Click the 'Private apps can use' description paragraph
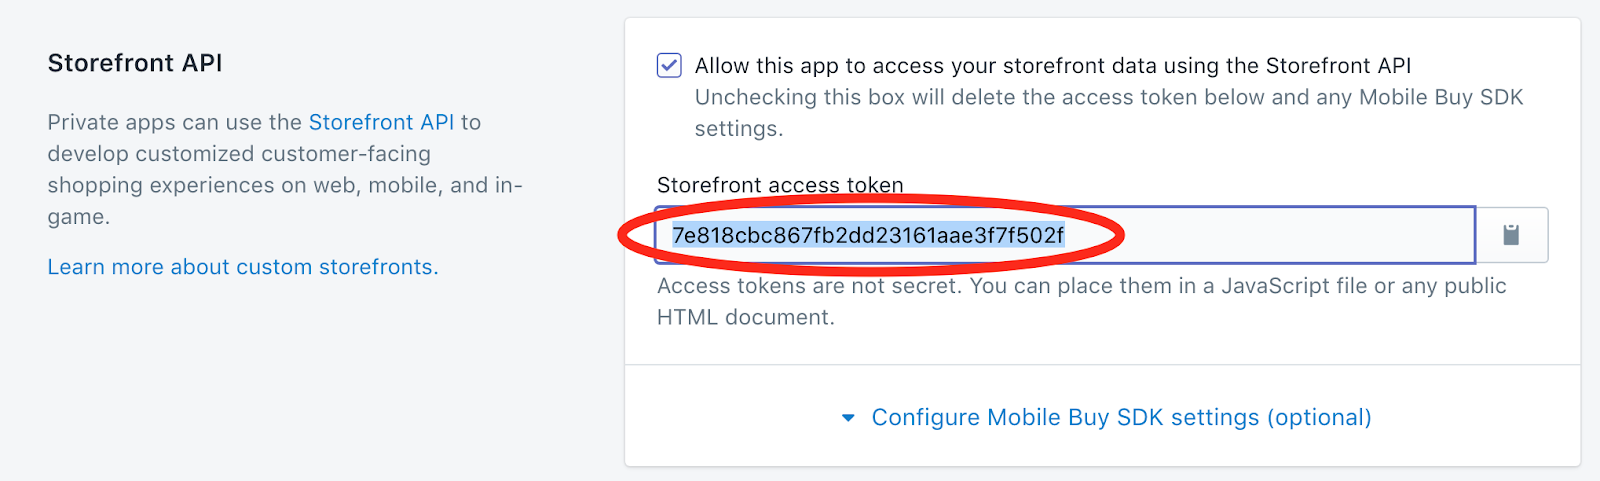The width and height of the screenshot is (1600, 481). coord(285,169)
